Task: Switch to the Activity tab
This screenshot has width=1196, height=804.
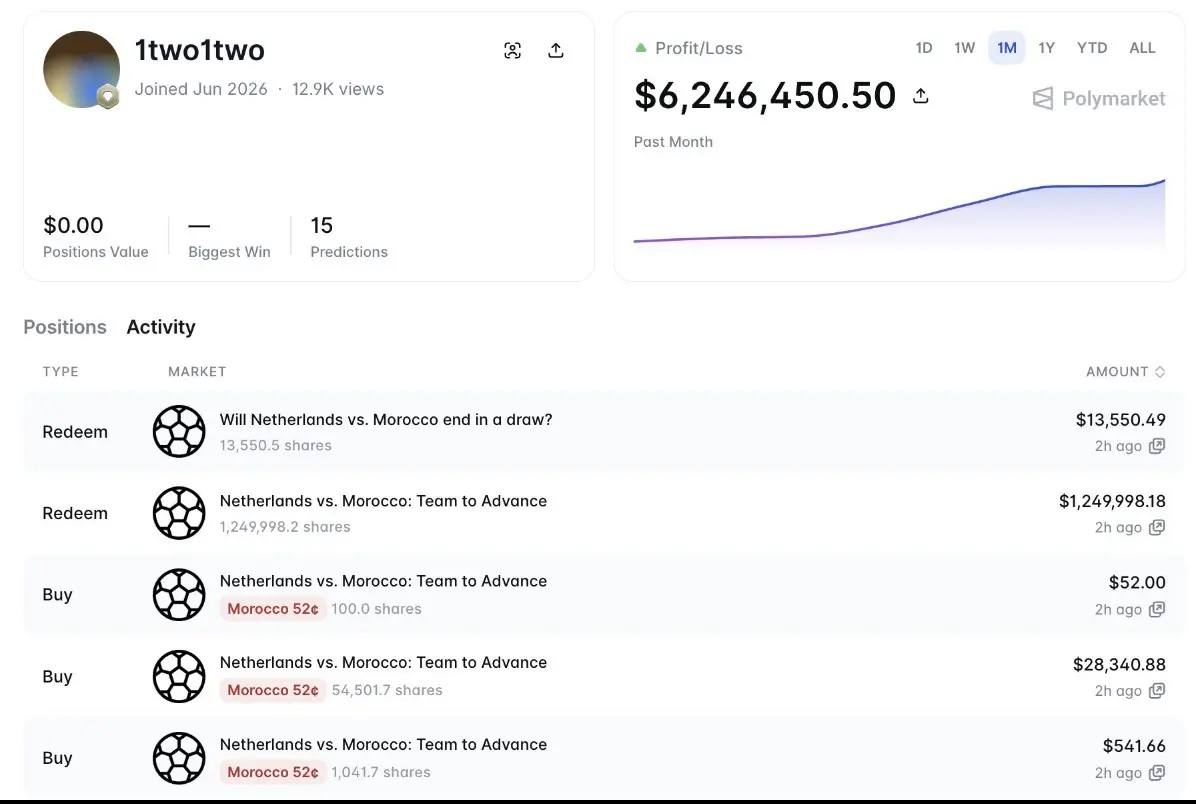Action: 161,327
